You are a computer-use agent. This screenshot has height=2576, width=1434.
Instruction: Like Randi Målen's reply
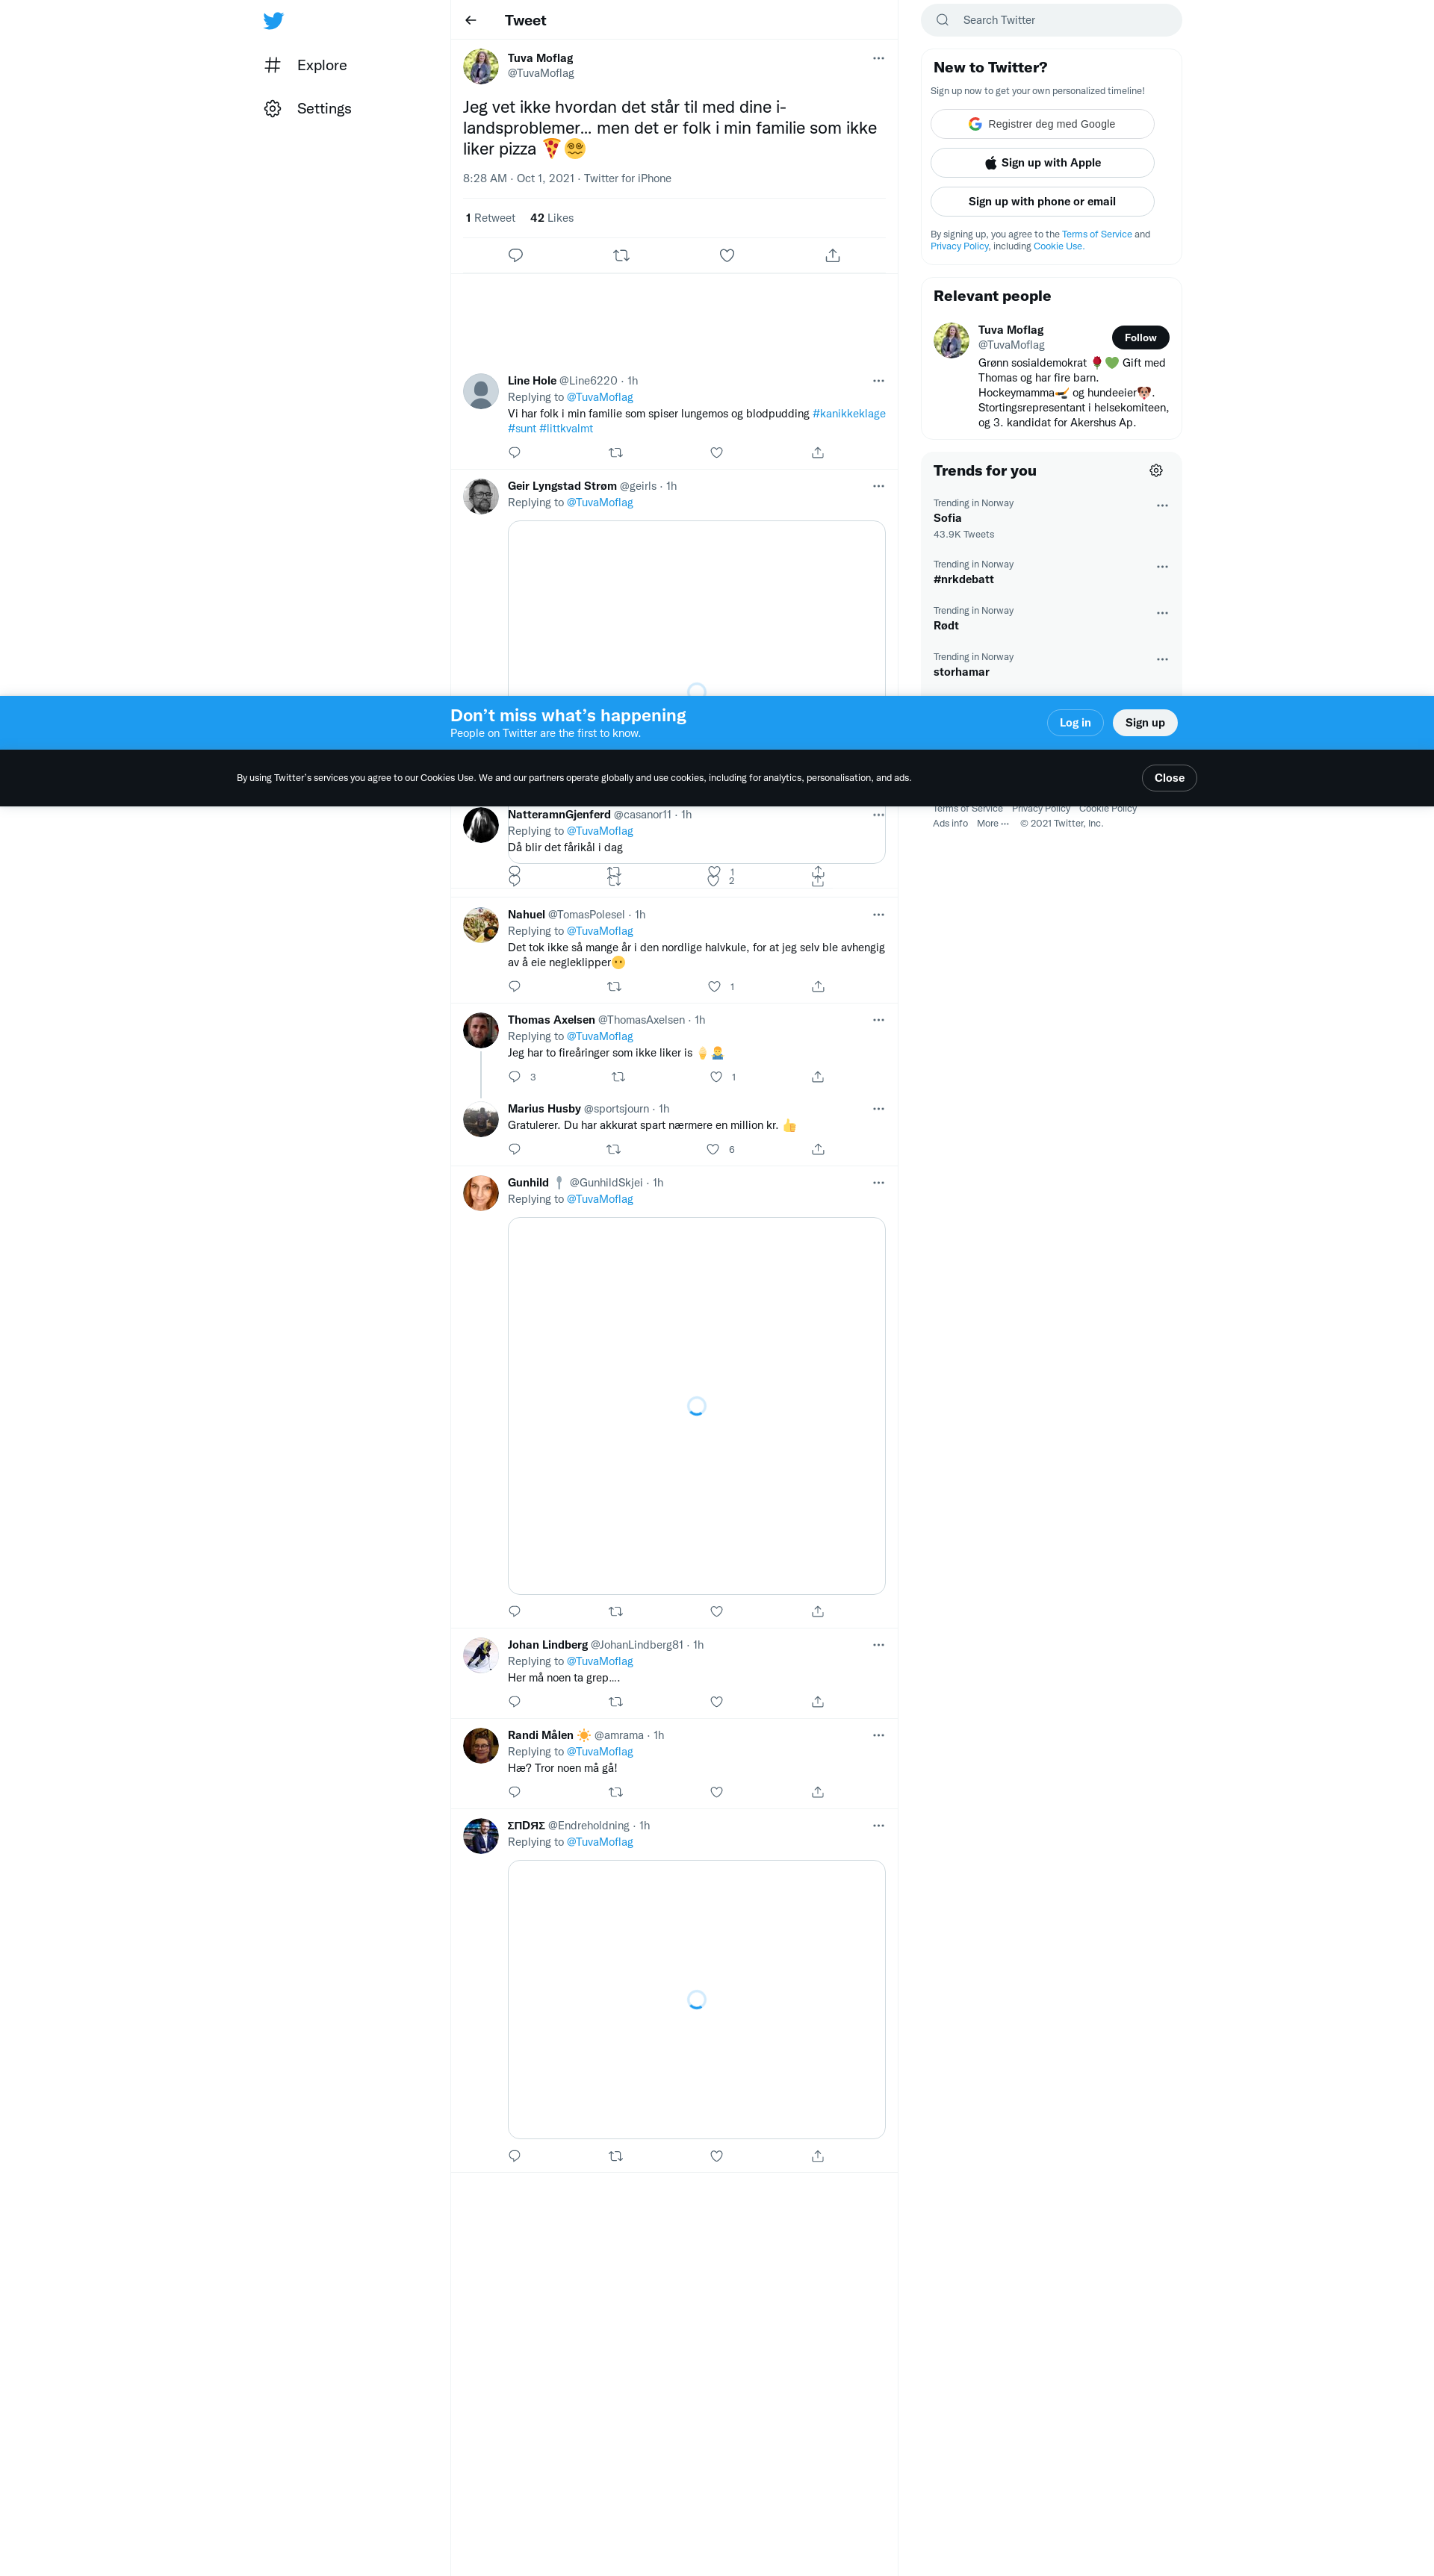(x=717, y=1793)
